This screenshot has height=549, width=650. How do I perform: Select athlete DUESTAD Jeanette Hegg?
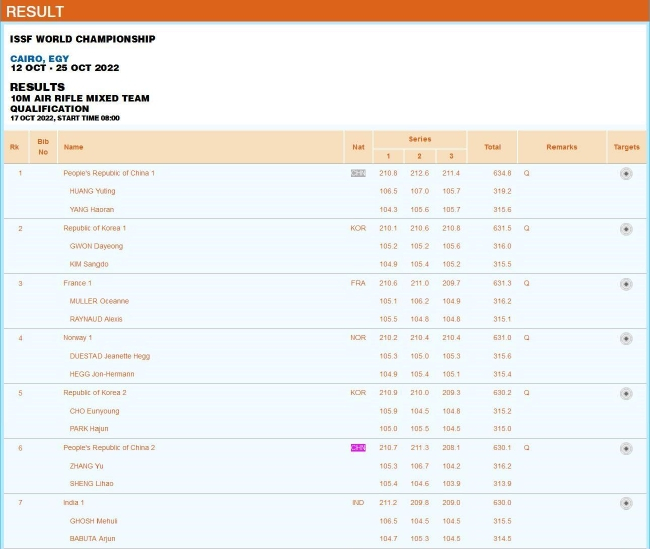click(110, 356)
